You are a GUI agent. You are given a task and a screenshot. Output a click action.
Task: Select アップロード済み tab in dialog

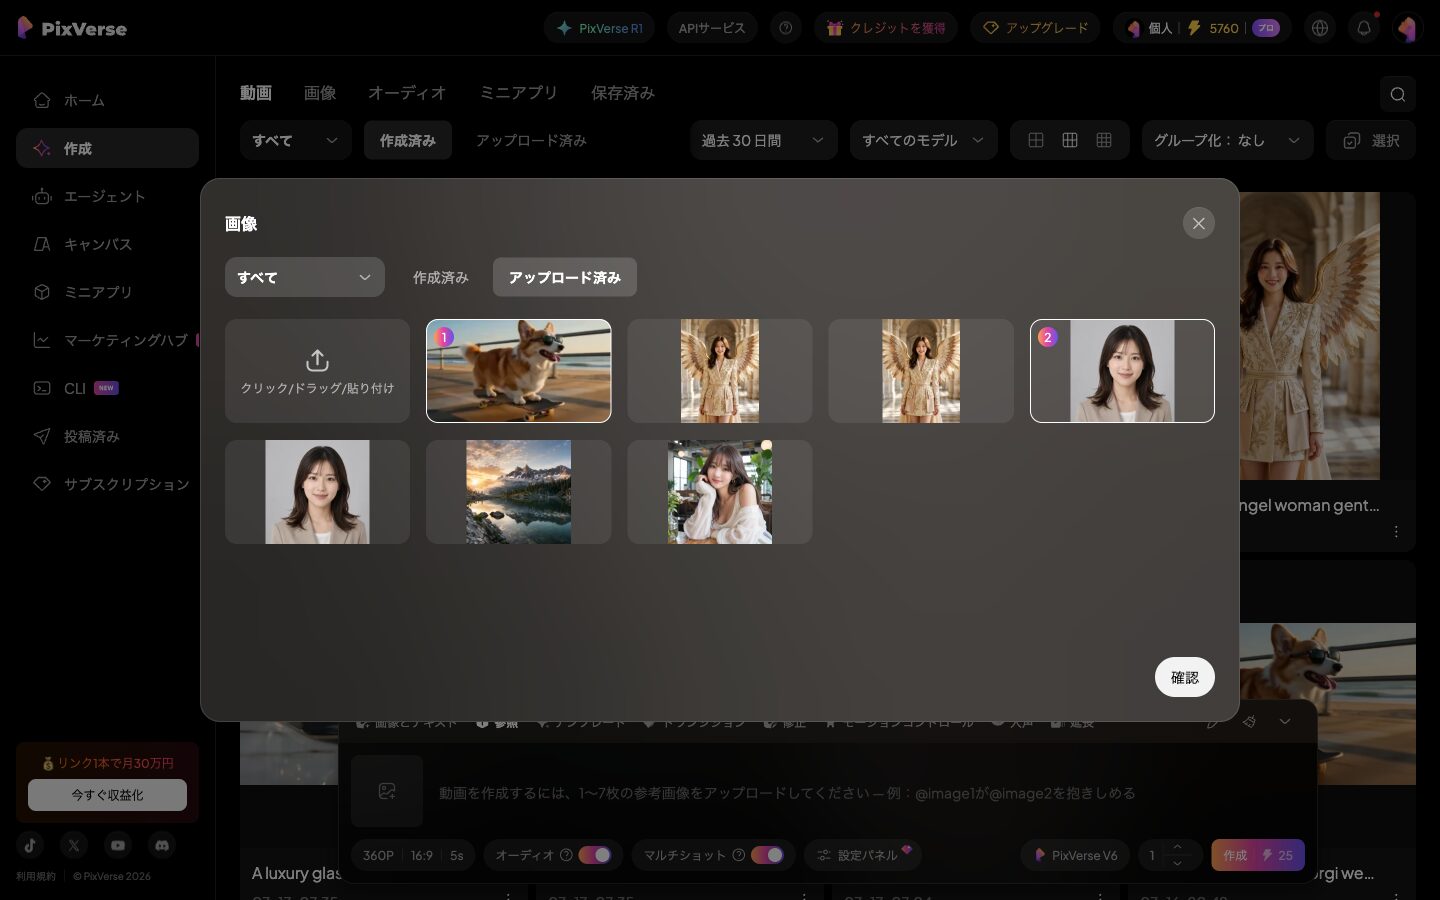point(565,277)
